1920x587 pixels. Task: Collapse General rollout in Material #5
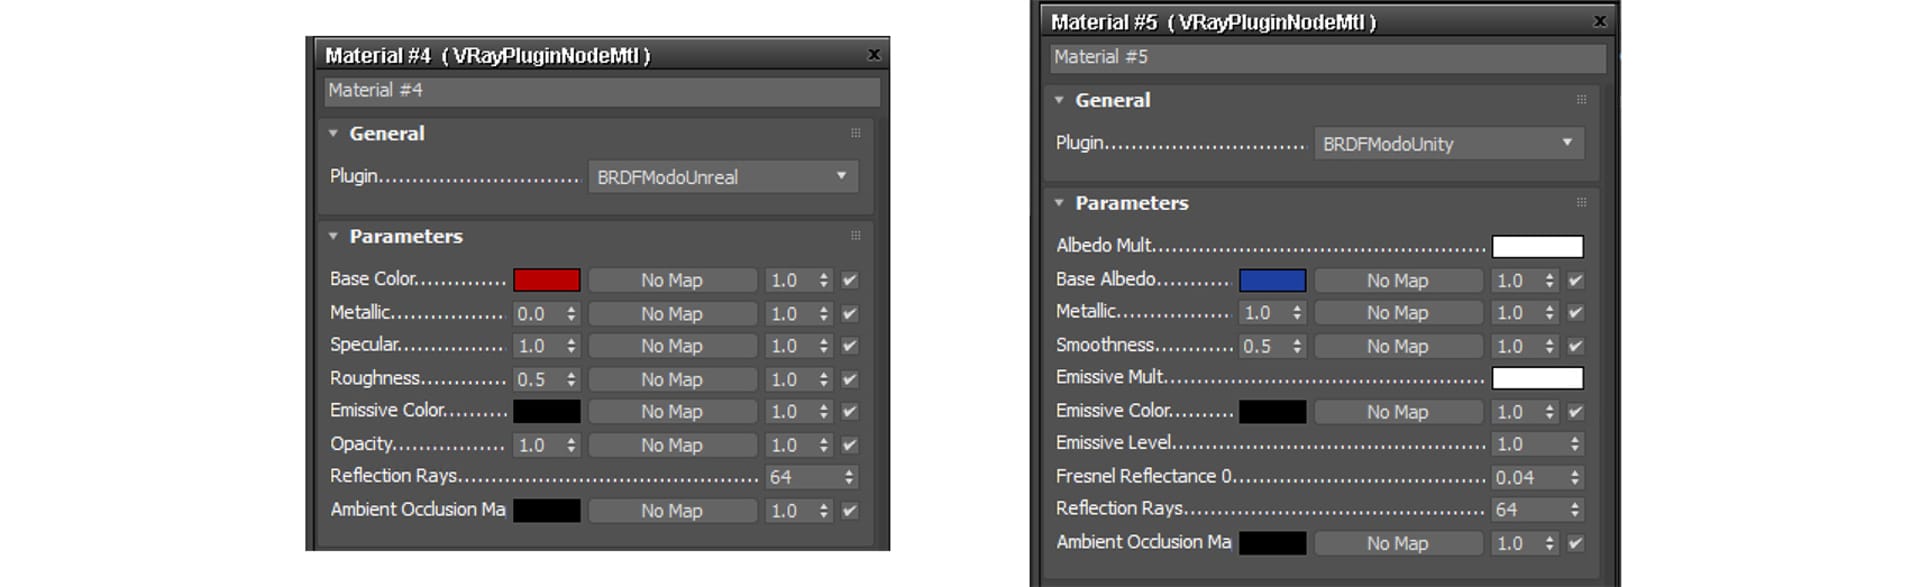point(1059,100)
